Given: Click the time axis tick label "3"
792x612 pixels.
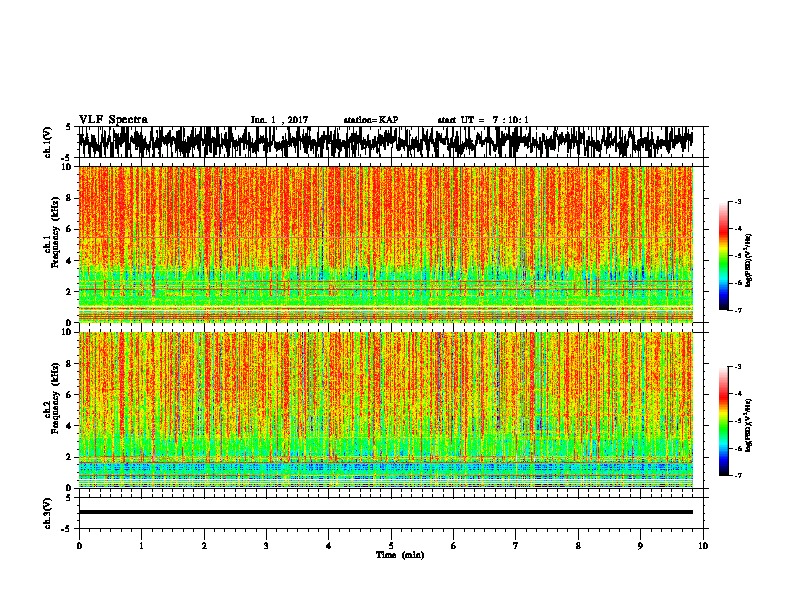Looking at the screenshot, I should click(x=266, y=546).
